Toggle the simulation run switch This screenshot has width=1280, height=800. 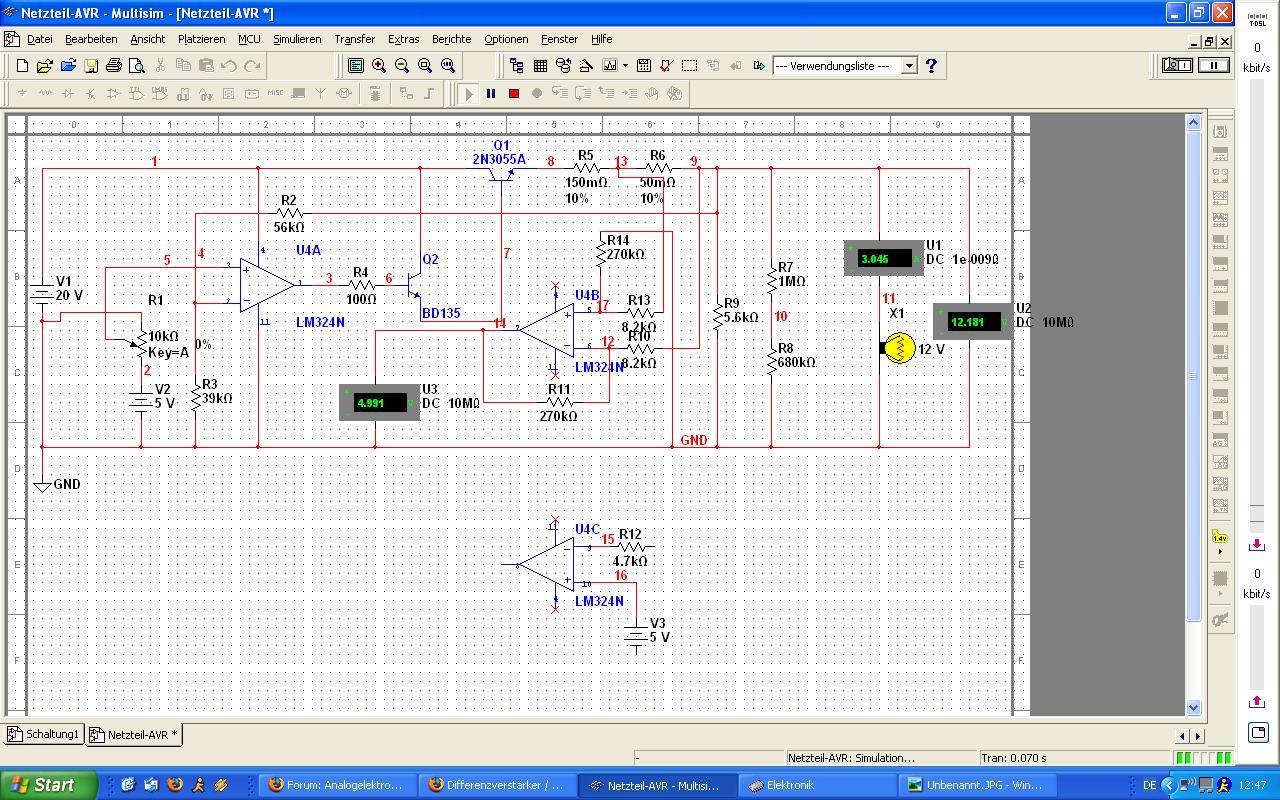pyautogui.click(x=1177, y=65)
